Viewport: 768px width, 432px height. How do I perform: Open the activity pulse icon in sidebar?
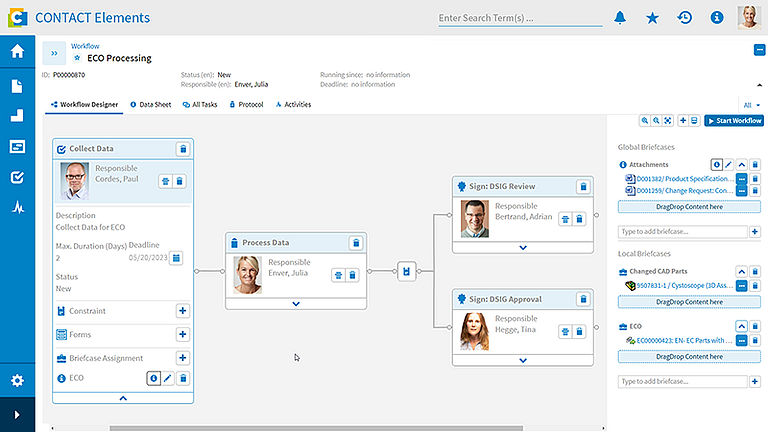tap(18, 208)
